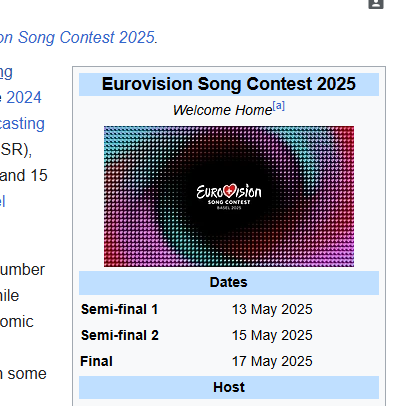
Task: Select the 17 May 2025 date
Action: click(x=272, y=361)
